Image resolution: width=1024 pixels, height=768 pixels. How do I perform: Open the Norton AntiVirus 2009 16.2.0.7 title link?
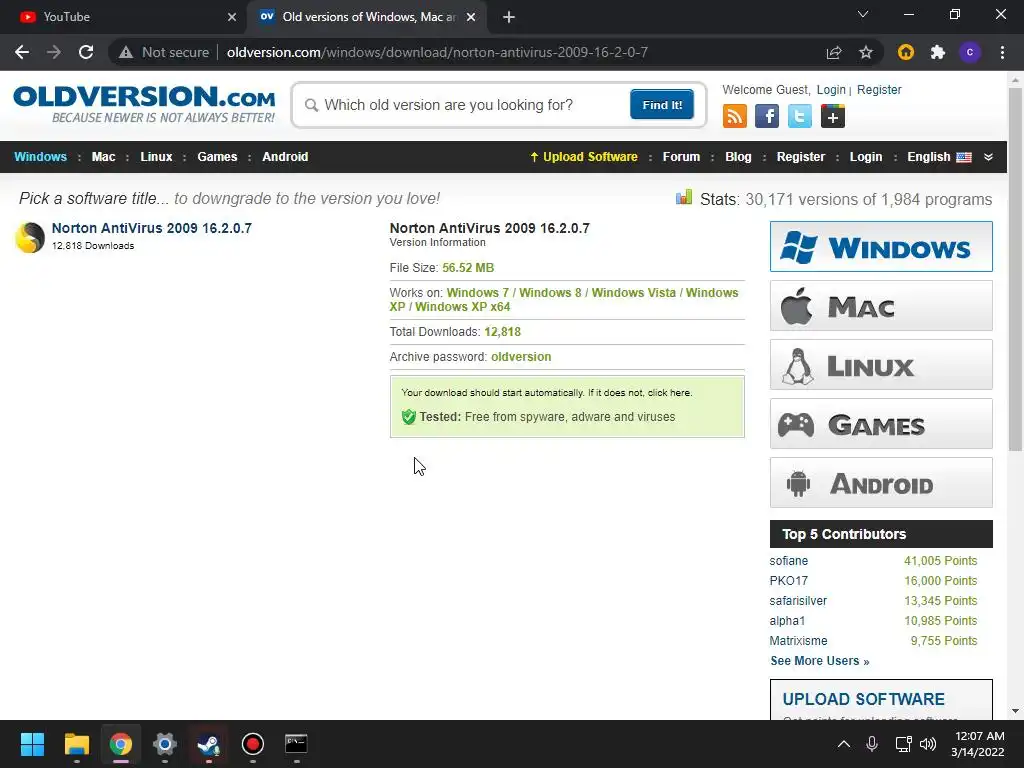click(x=152, y=228)
